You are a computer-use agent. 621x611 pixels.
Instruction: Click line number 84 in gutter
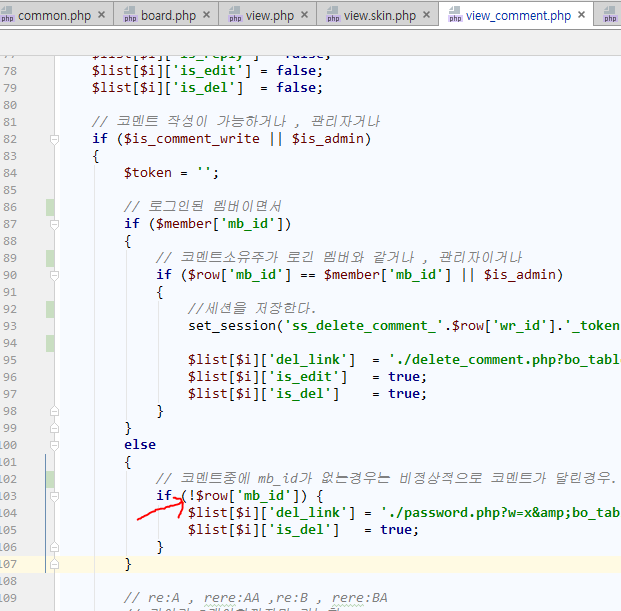tap(10, 173)
